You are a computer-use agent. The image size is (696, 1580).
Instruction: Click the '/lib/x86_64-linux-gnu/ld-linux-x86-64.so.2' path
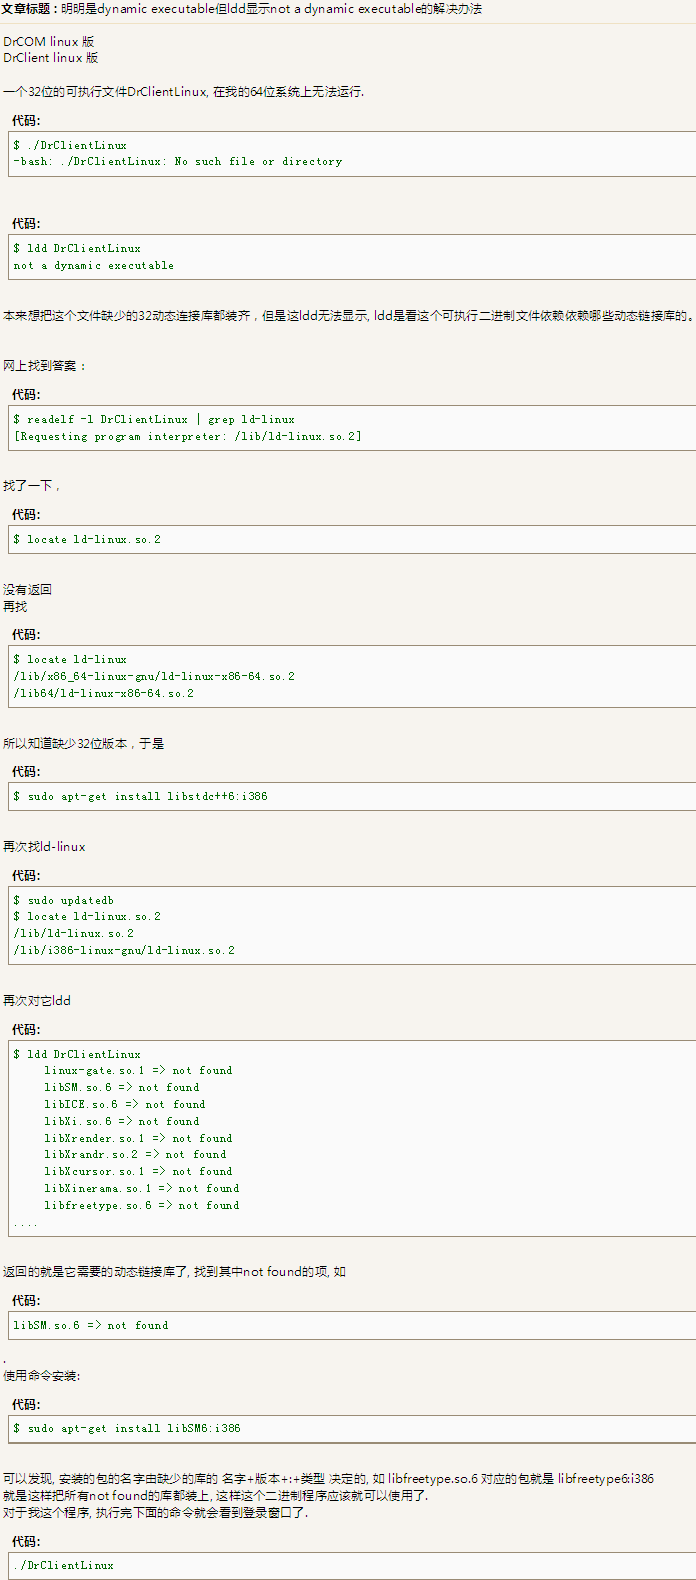click(154, 677)
